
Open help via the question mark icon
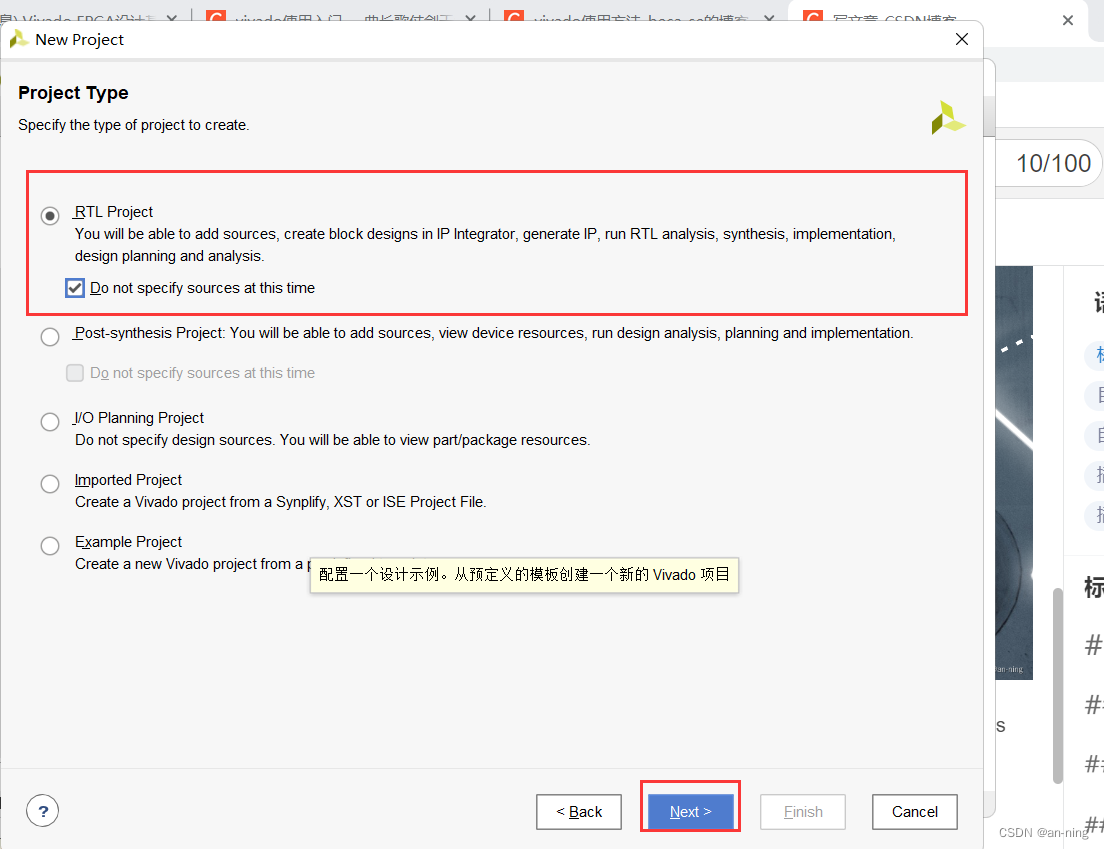click(x=42, y=811)
